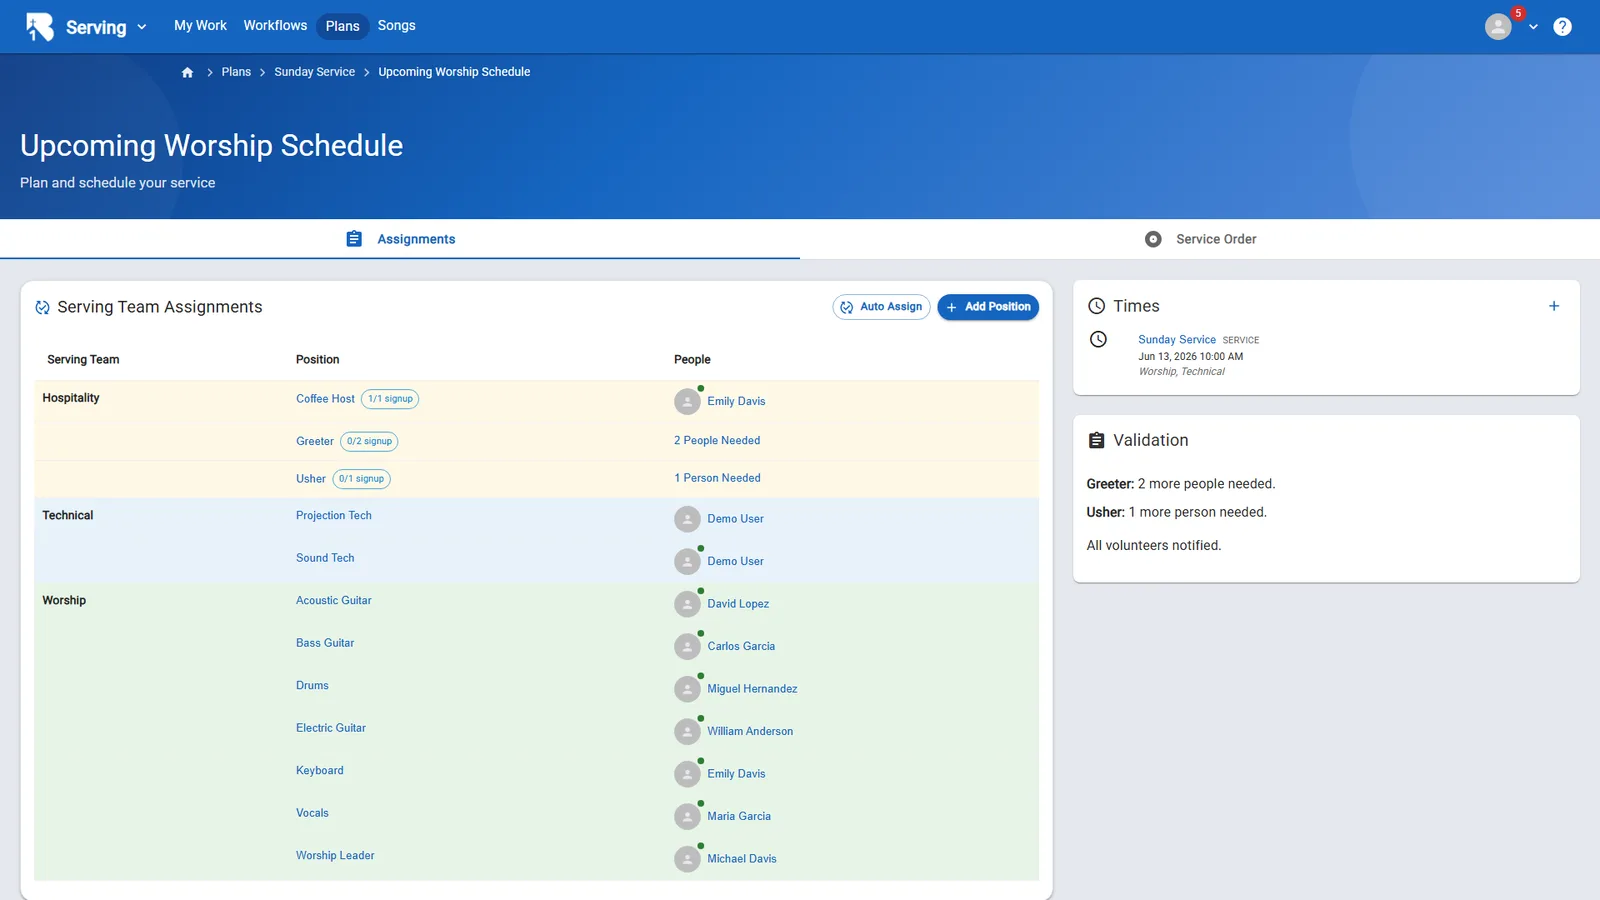The image size is (1600, 900).
Task: Expand the user account dropdown arrow
Action: (1533, 27)
